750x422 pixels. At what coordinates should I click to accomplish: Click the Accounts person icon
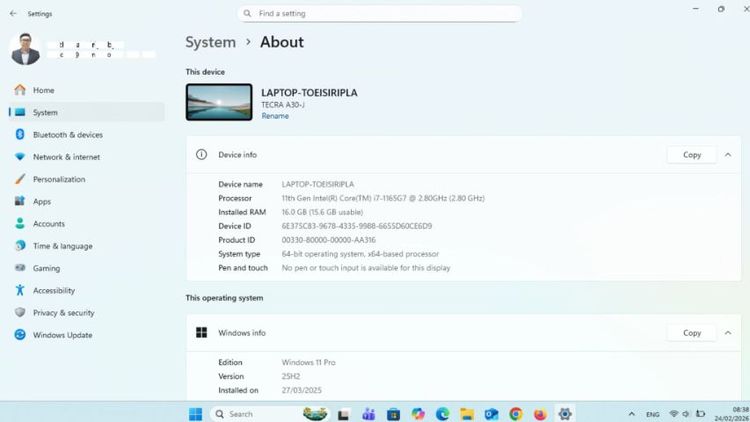20,223
